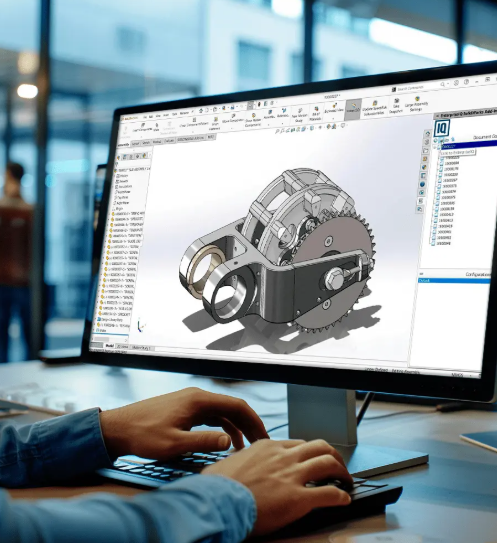Select the Move Component tool
The image size is (497, 543).
click(232, 119)
